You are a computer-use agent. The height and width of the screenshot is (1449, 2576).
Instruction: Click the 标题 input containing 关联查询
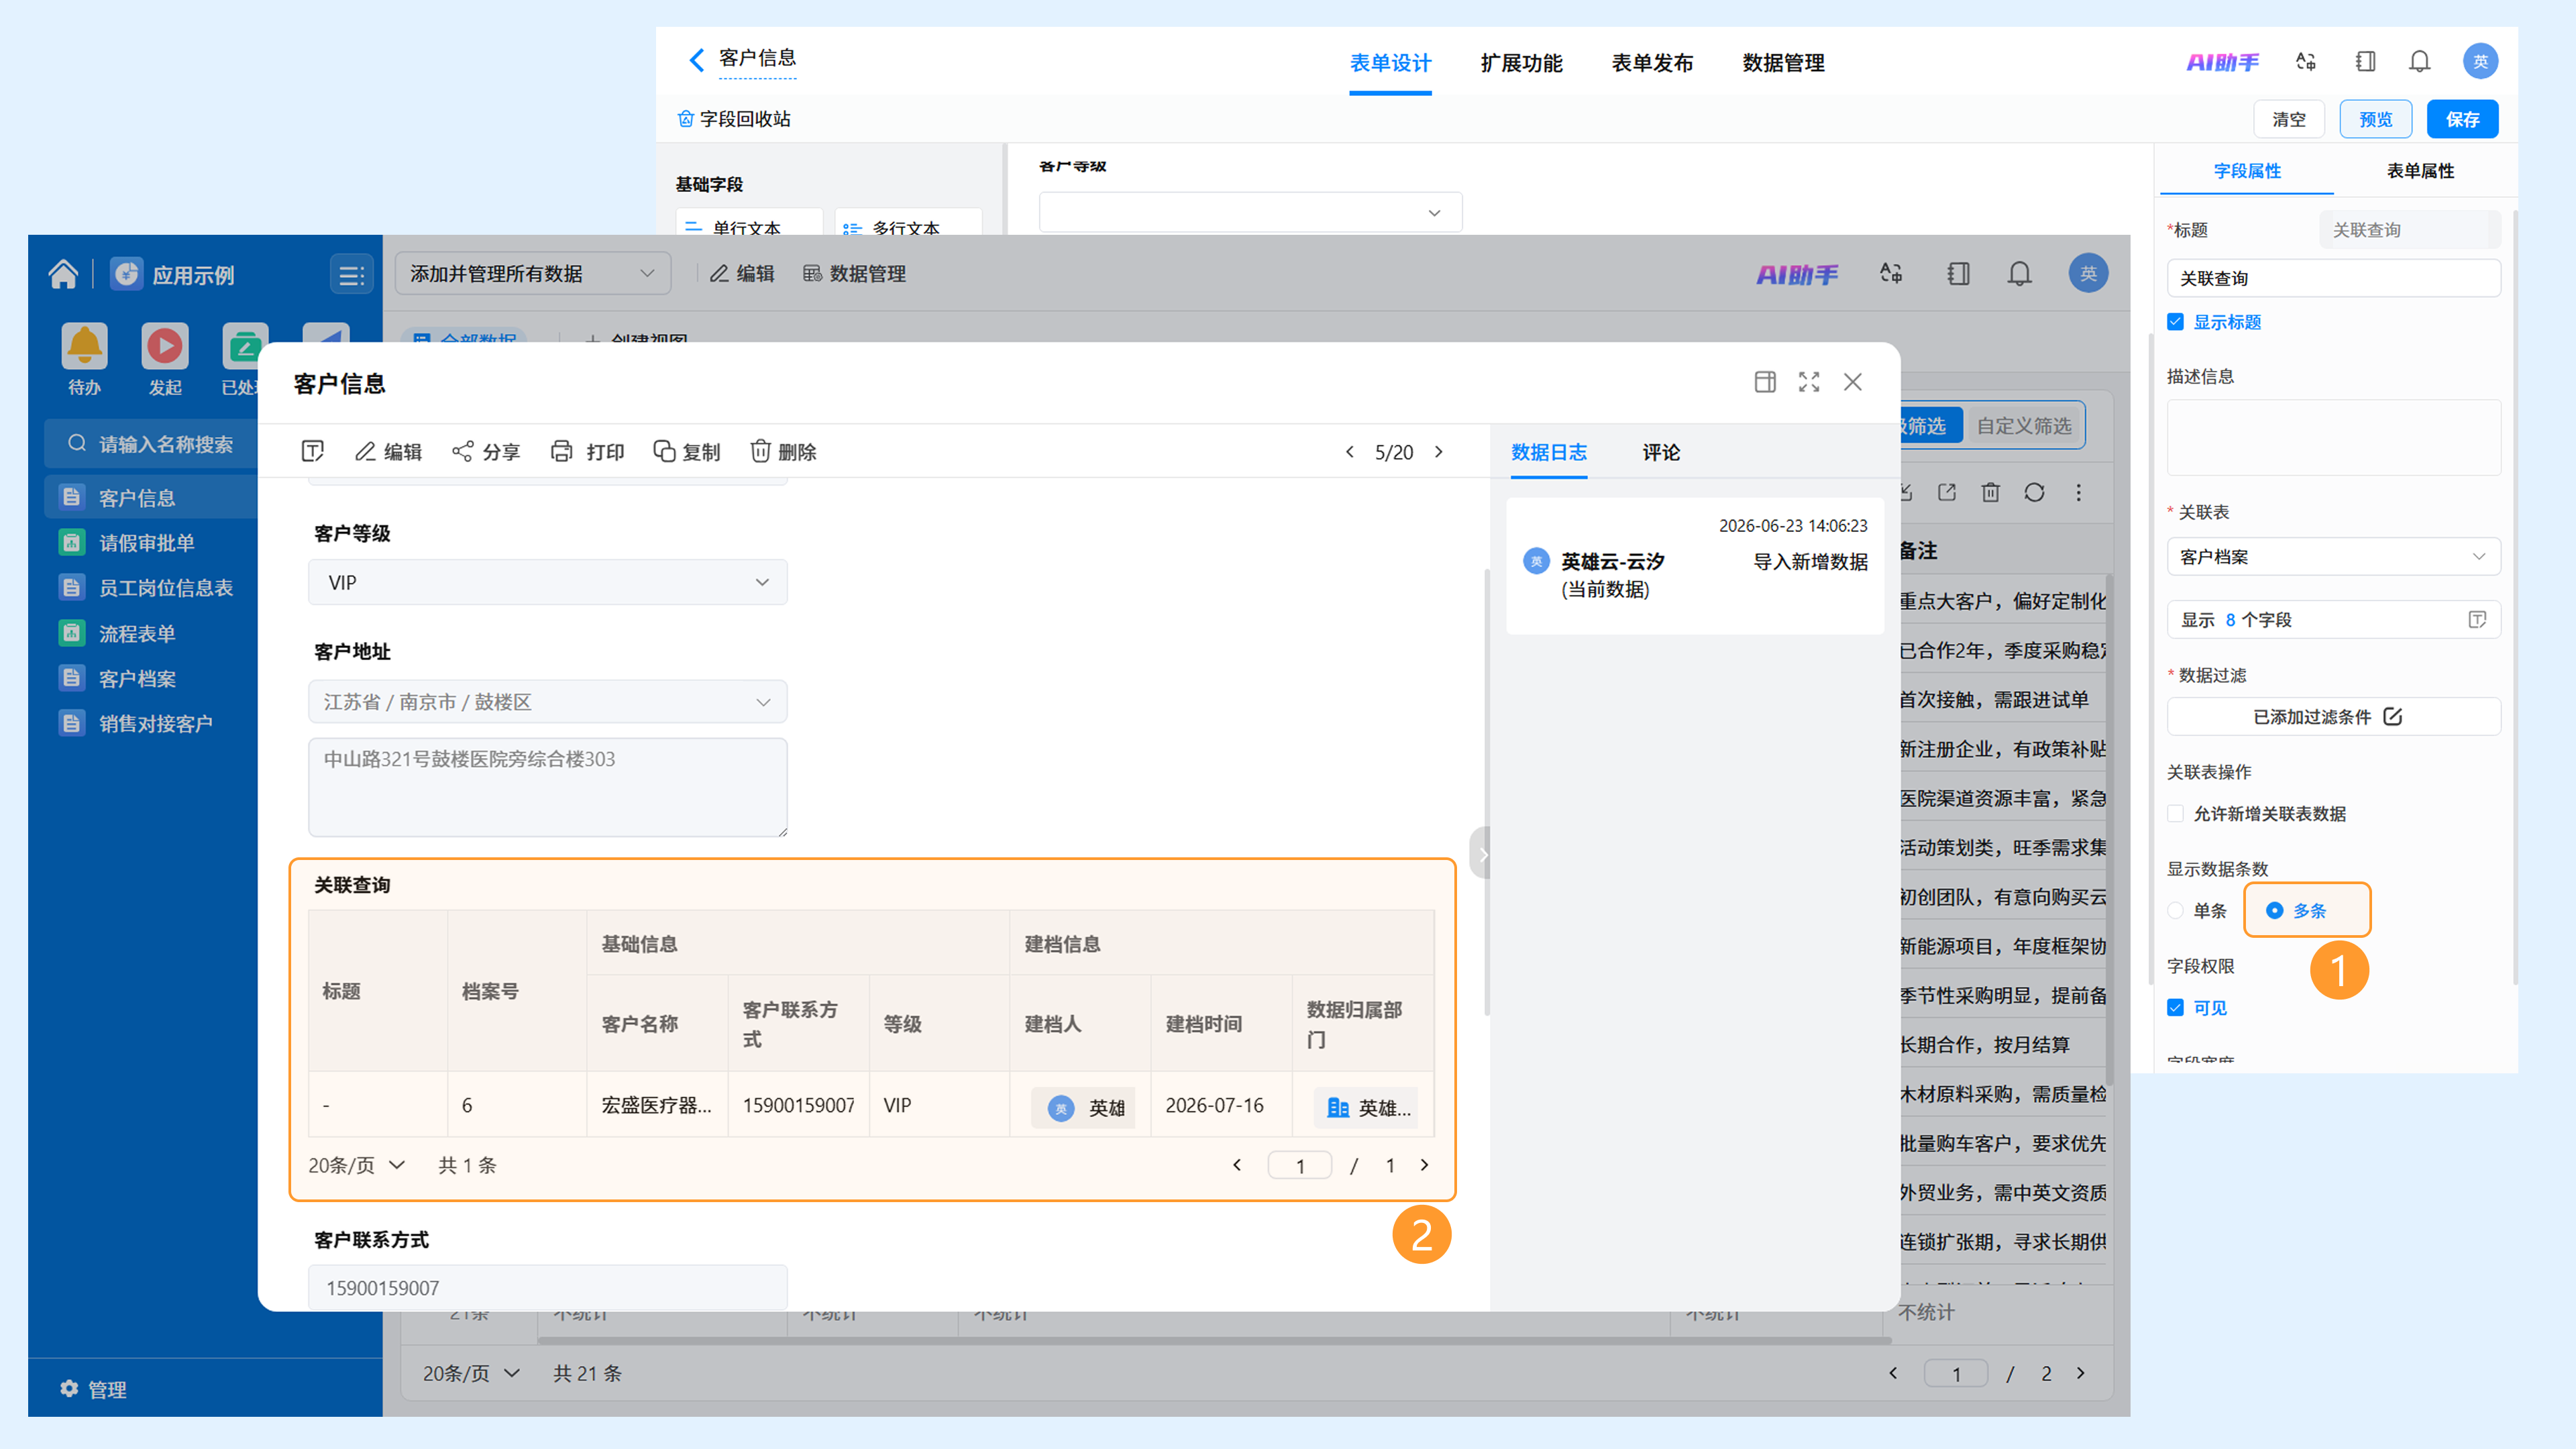click(2333, 278)
